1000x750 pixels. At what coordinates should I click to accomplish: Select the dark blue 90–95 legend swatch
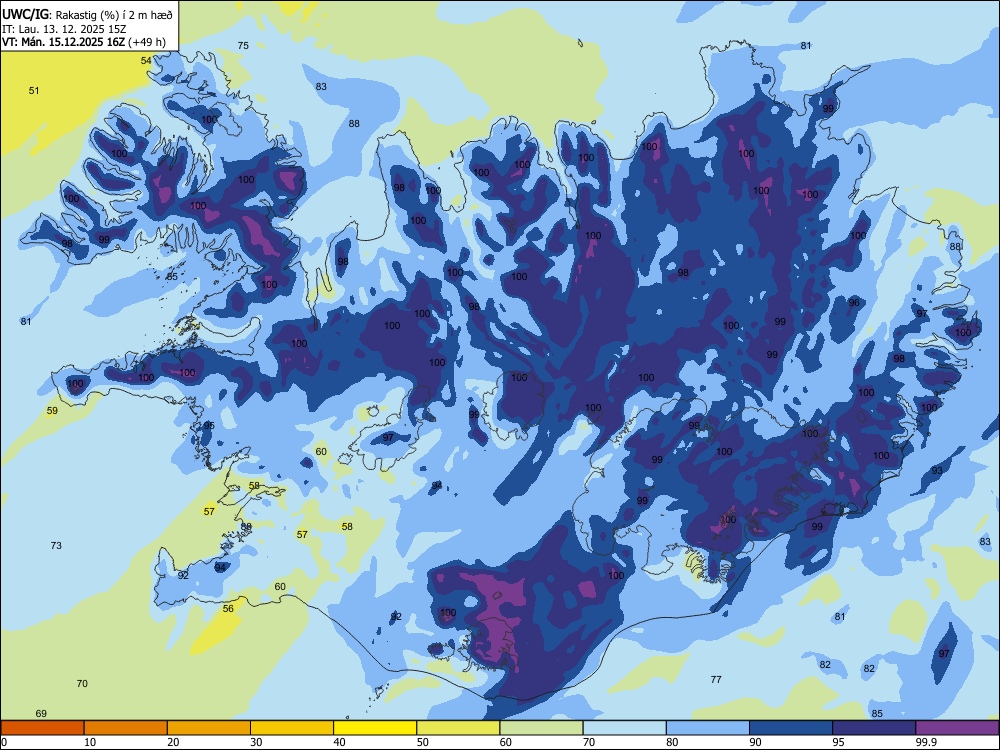(x=791, y=728)
